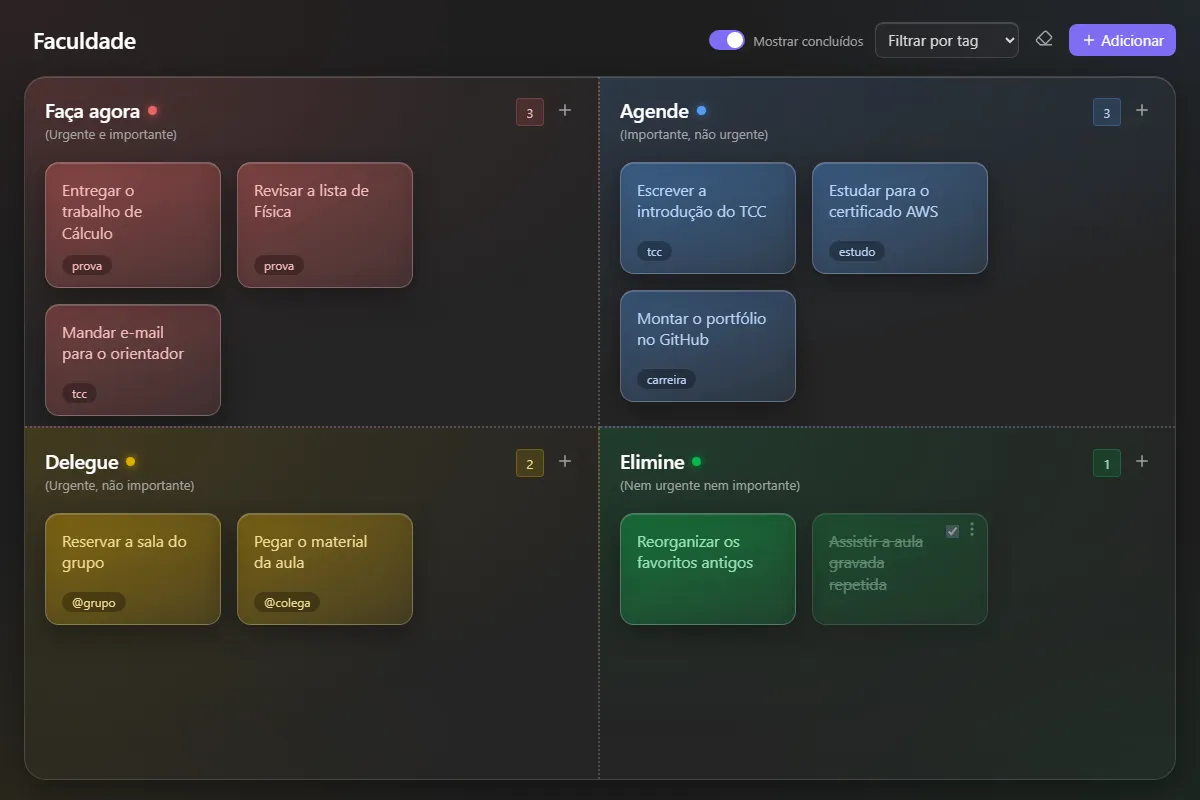The image size is (1200, 800).
Task: Click the count badge 2 in Delegue
Action: click(530, 463)
